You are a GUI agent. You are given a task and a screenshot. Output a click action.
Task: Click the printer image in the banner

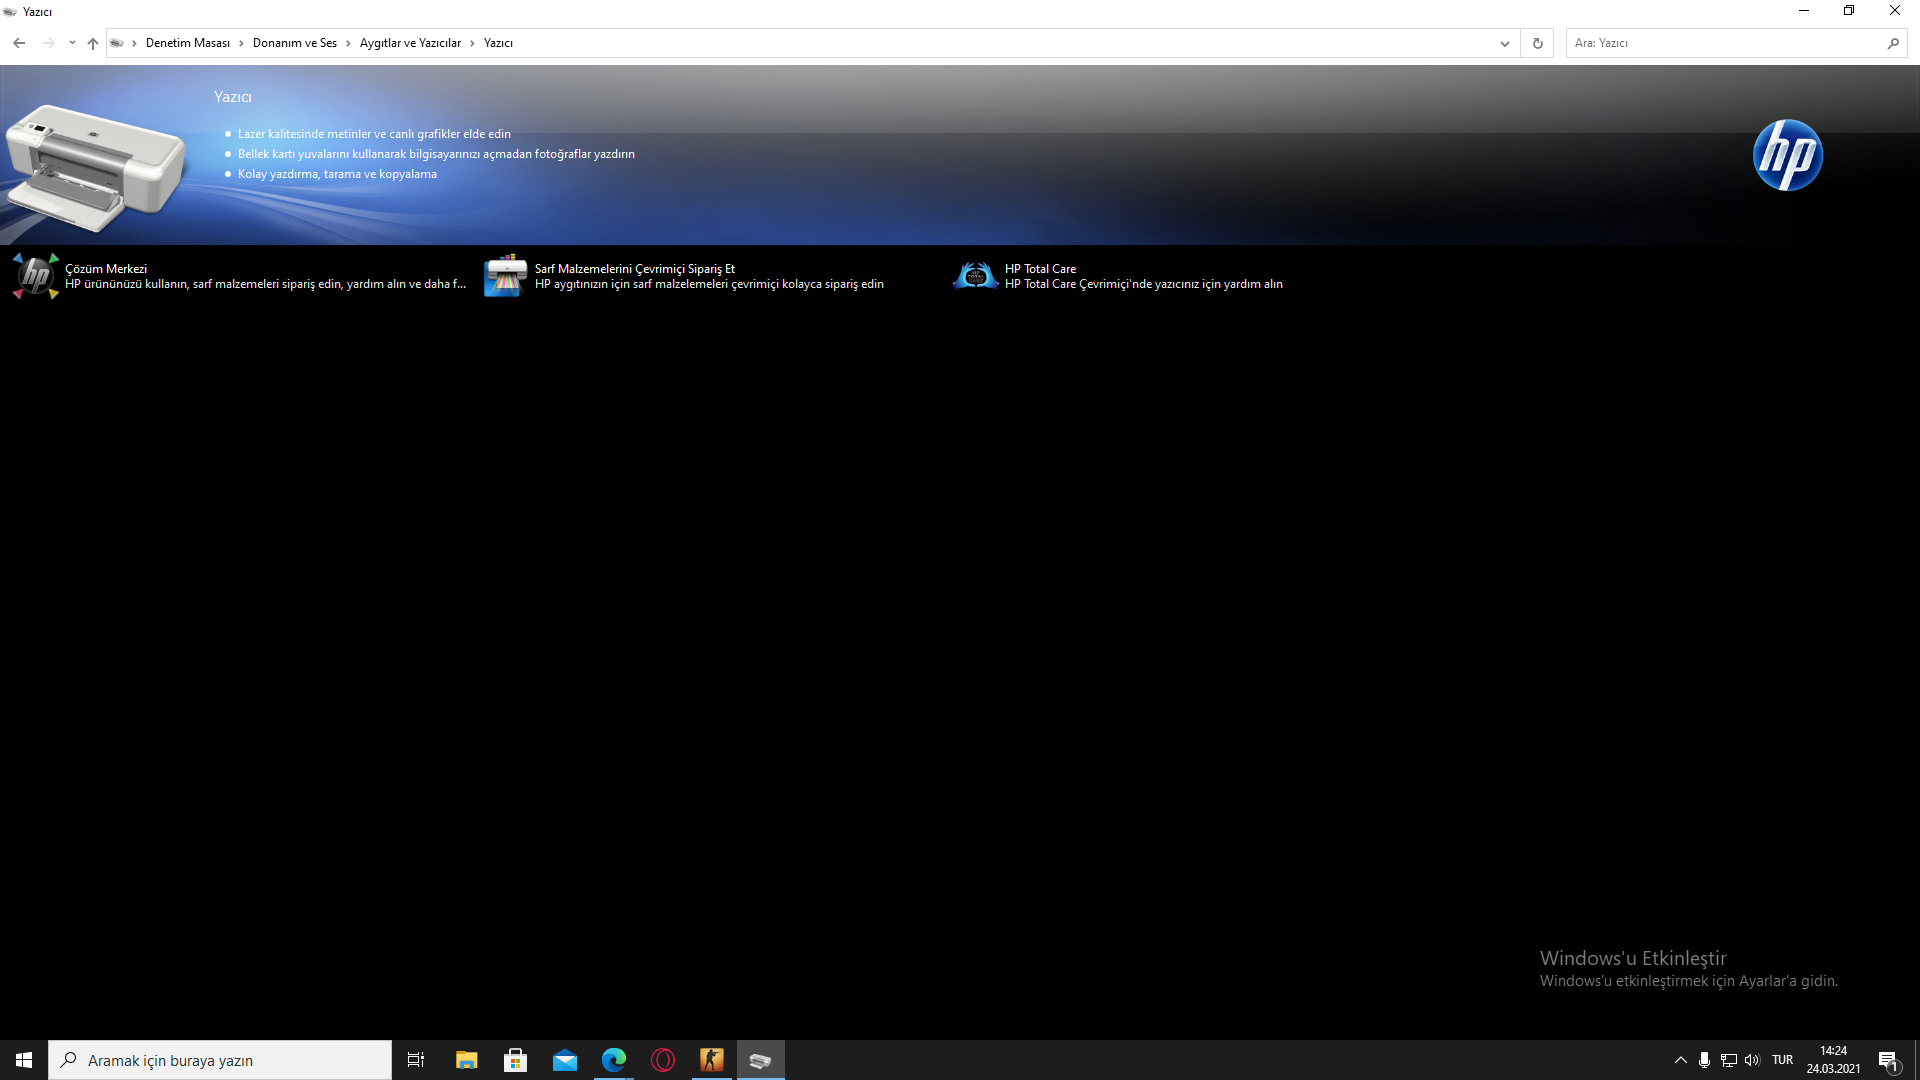point(95,165)
